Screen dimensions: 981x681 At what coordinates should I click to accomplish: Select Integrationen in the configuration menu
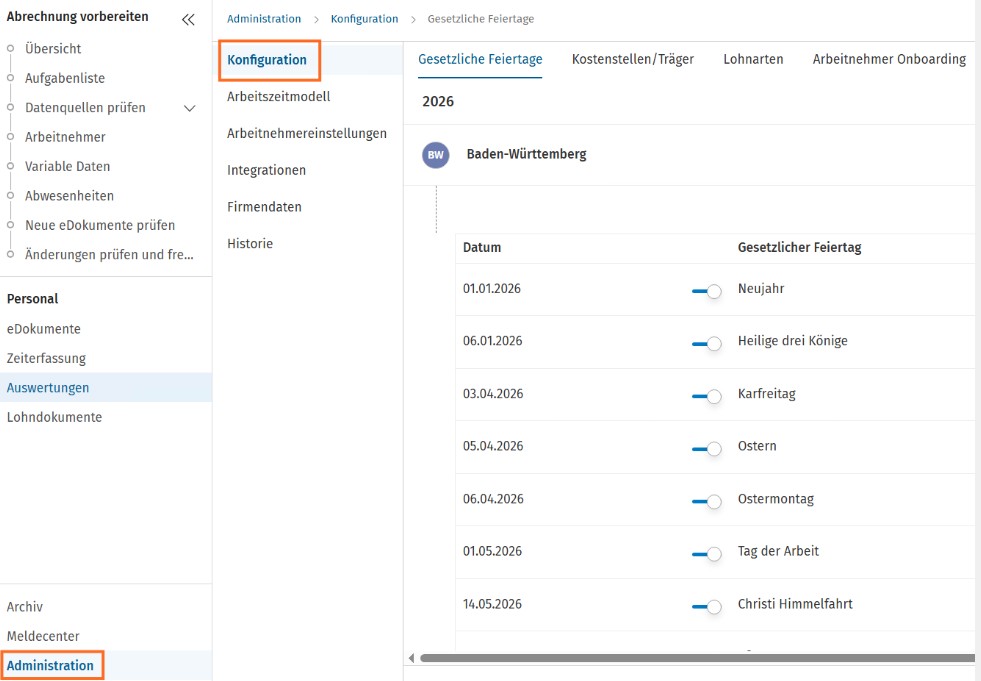[267, 170]
